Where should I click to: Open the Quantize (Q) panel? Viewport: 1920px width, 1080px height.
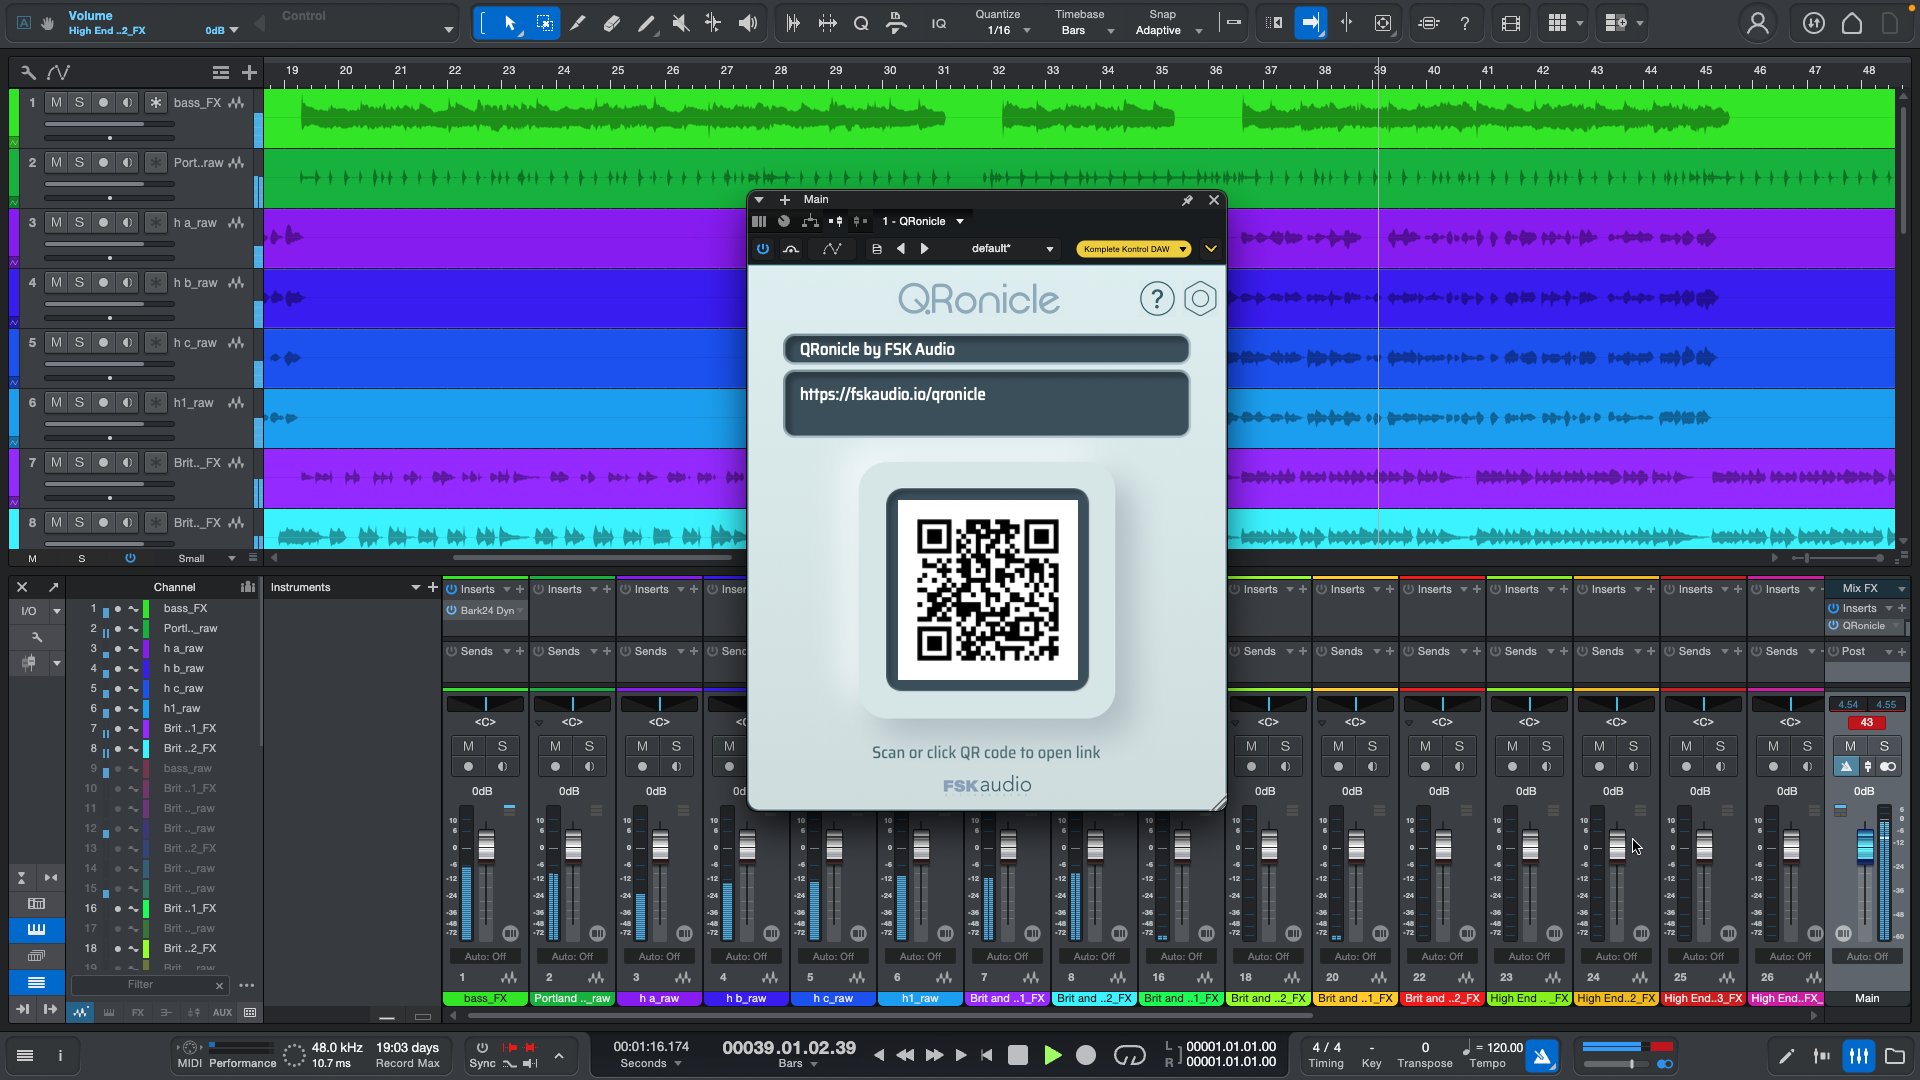tap(861, 23)
